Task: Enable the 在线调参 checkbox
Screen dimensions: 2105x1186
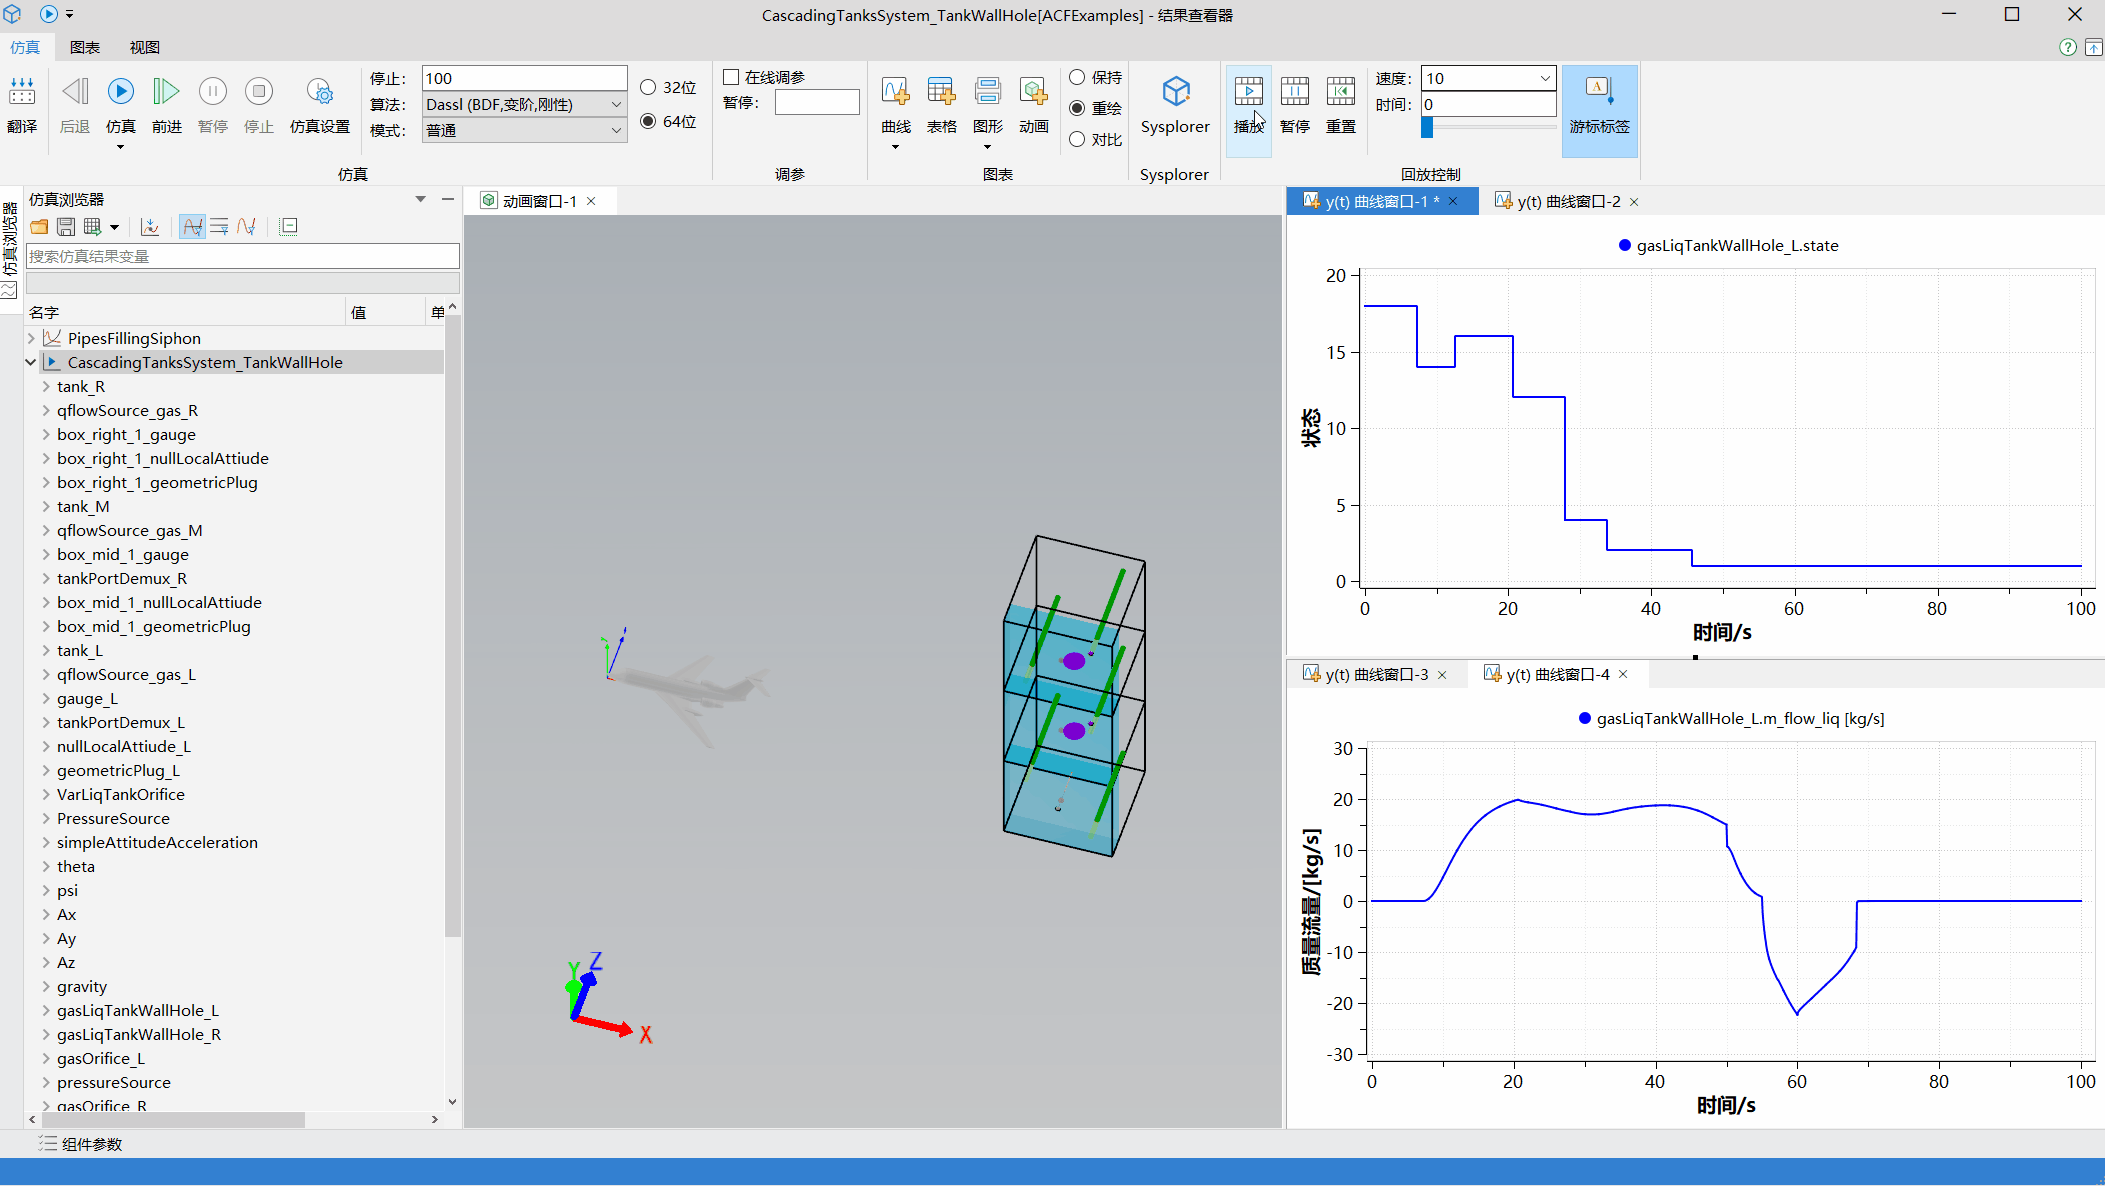Action: (x=732, y=77)
